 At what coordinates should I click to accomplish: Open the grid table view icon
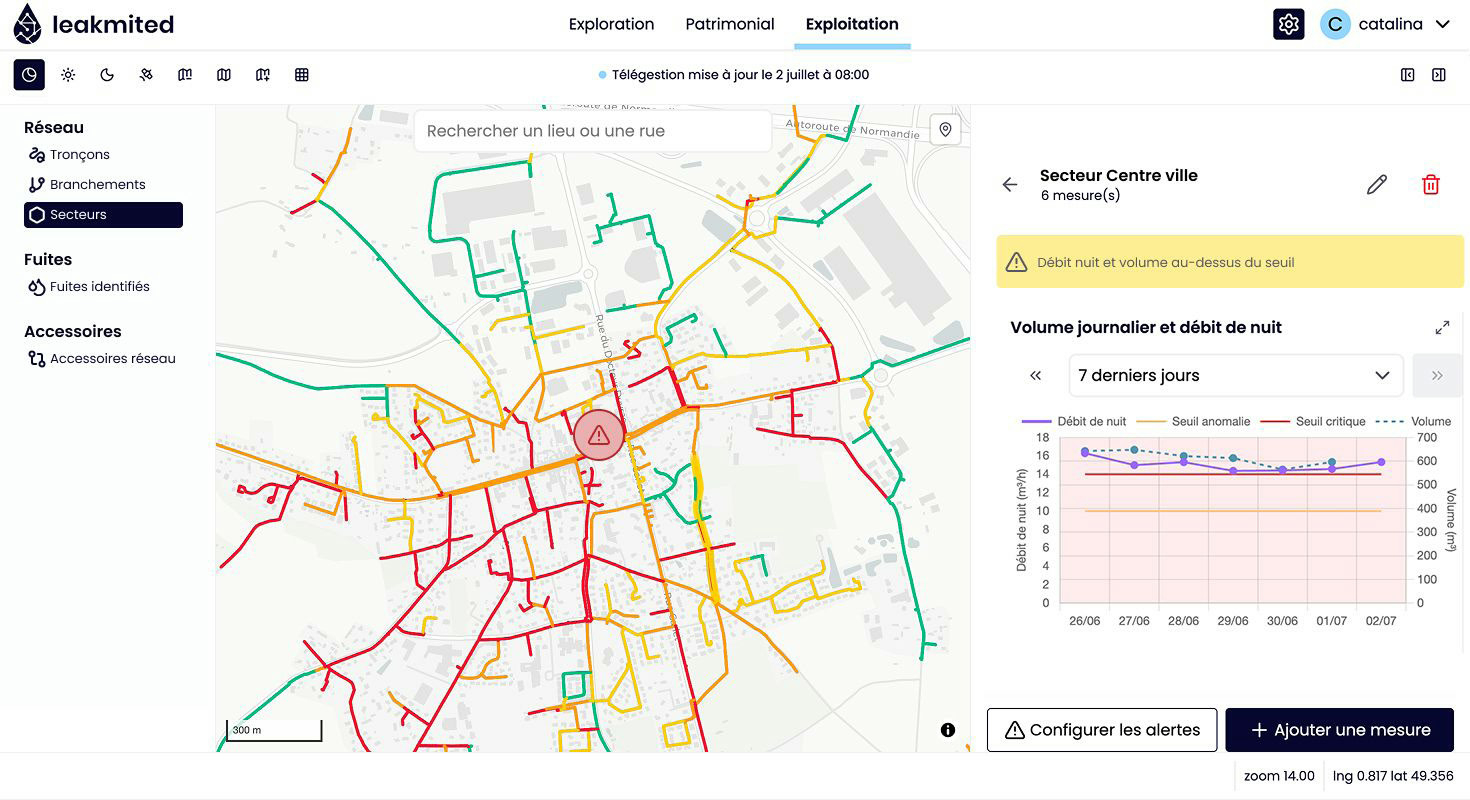(302, 75)
